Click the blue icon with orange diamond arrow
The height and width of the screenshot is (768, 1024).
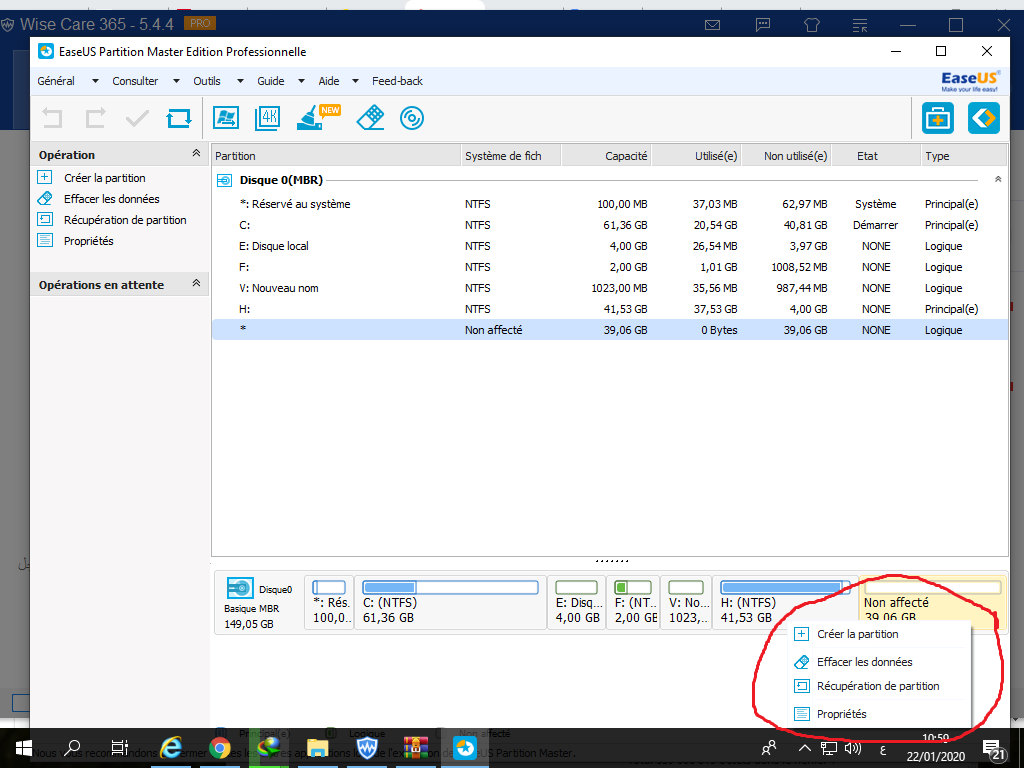pyautogui.click(x=984, y=118)
